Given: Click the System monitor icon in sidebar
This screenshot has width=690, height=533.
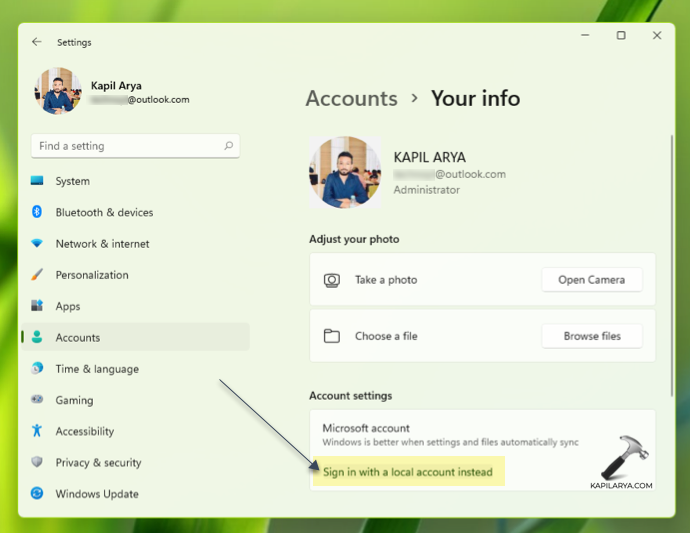Looking at the screenshot, I should coord(37,181).
